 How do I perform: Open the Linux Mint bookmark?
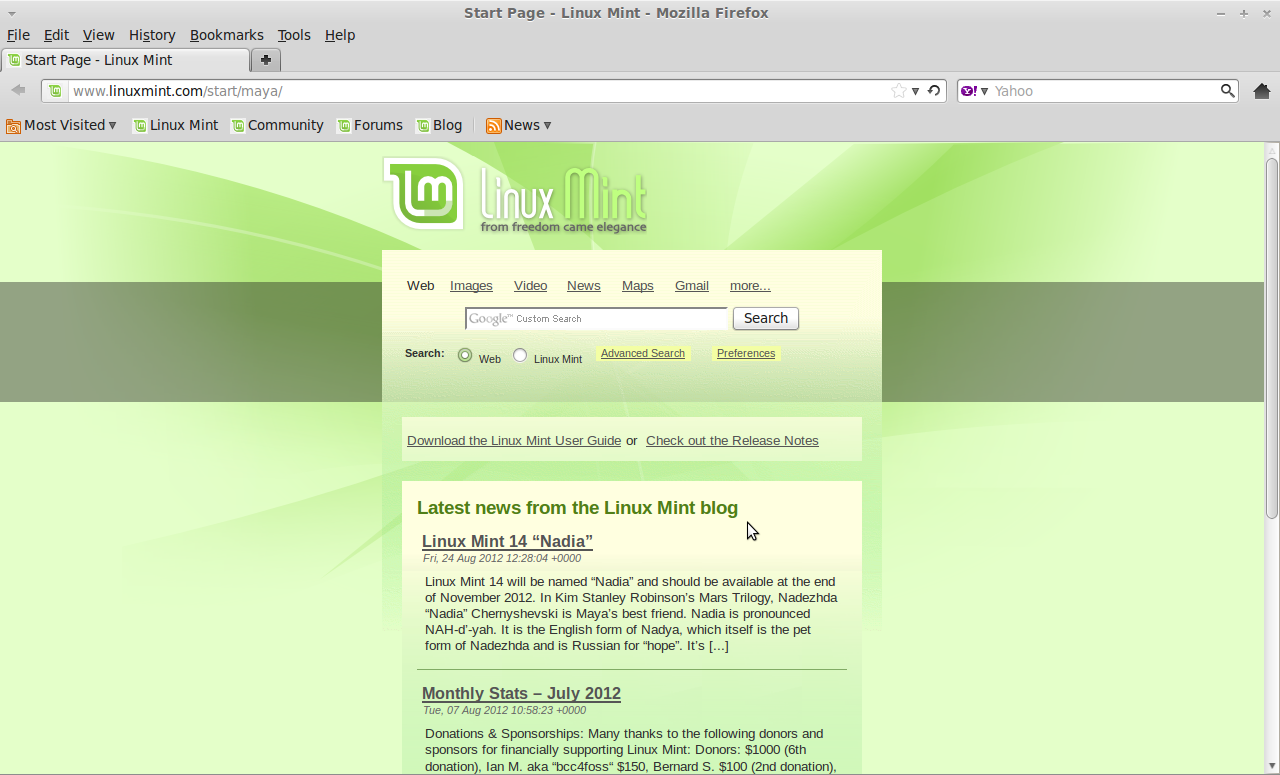point(176,126)
